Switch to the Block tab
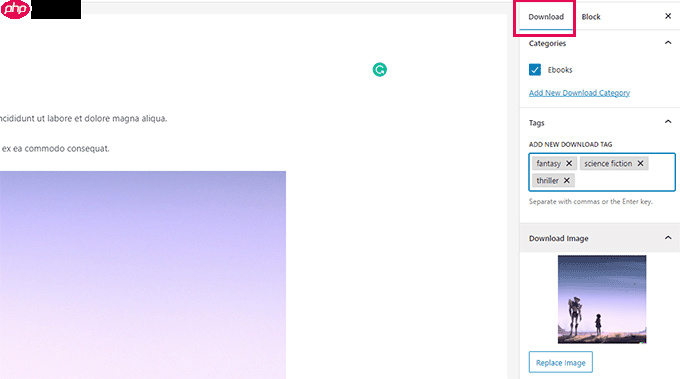This screenshot has width=680, height=379. (x=591, y=17)
